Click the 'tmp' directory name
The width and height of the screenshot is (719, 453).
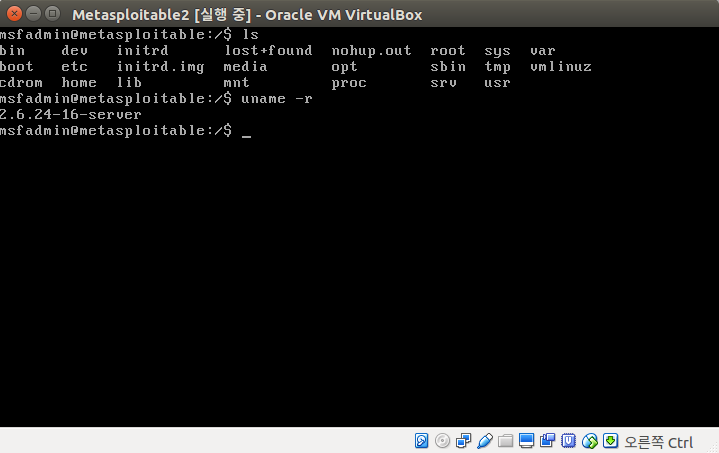click(498, 67)
